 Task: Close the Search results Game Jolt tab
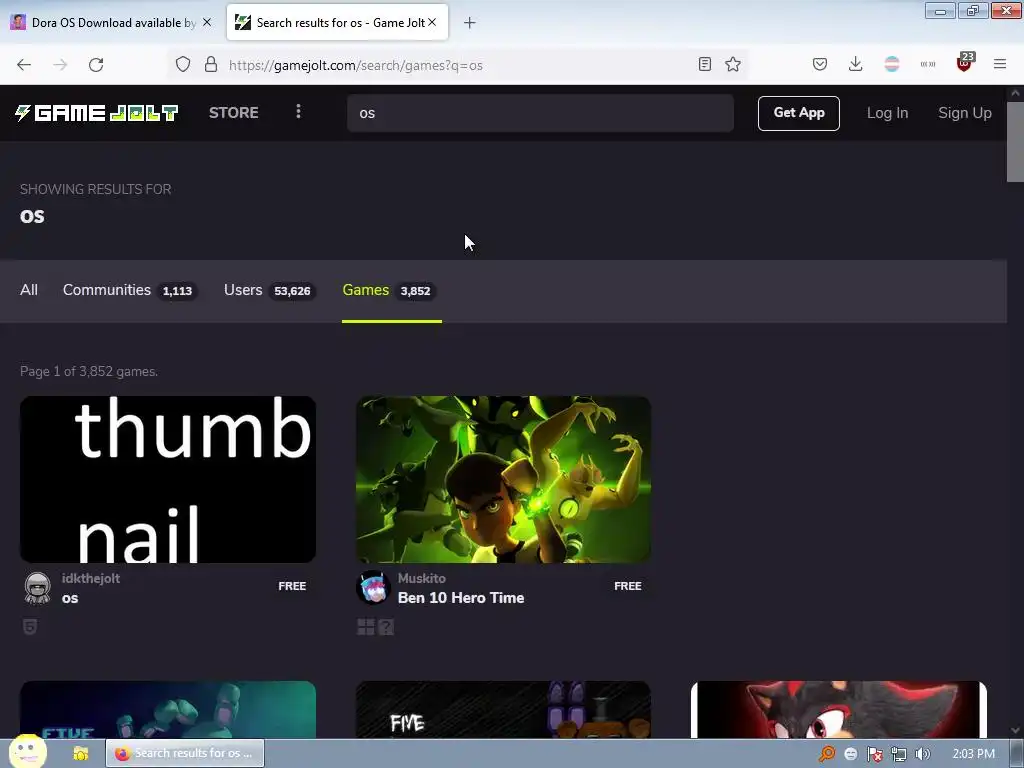click(x=432, y=22)
